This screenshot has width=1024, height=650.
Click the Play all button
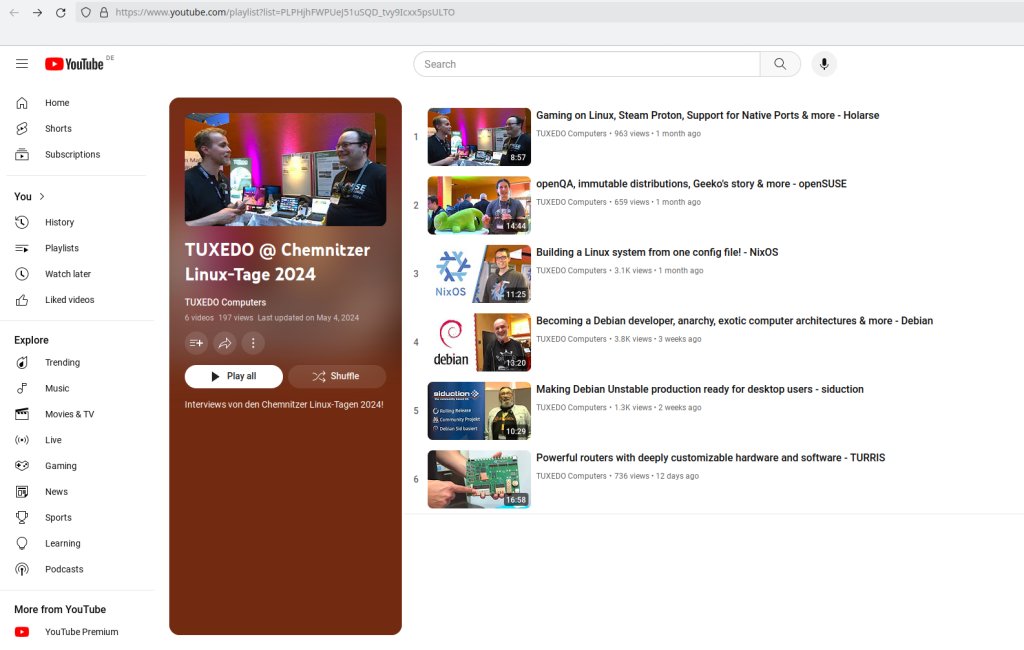click(x=234, y=376)
